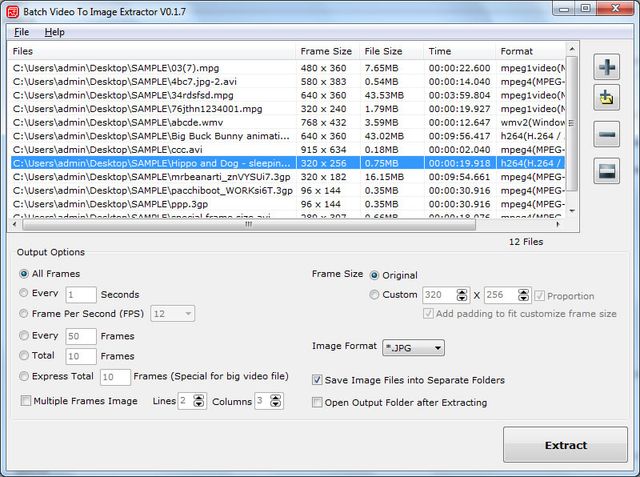The height and width of the screenshot is (477, 640).
Task: Click the add files plus icon
Action: [607, 69]
